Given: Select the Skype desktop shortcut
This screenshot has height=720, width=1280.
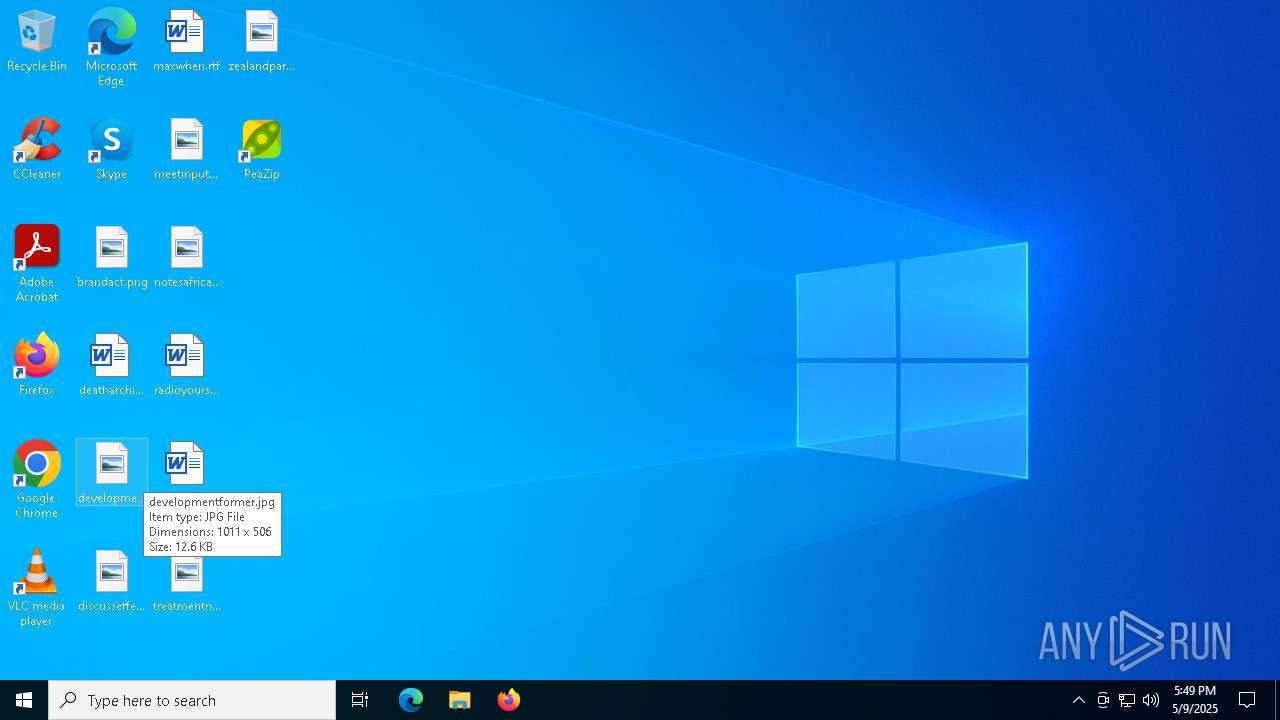Looking at the screenshot, I should coord(111,150).
